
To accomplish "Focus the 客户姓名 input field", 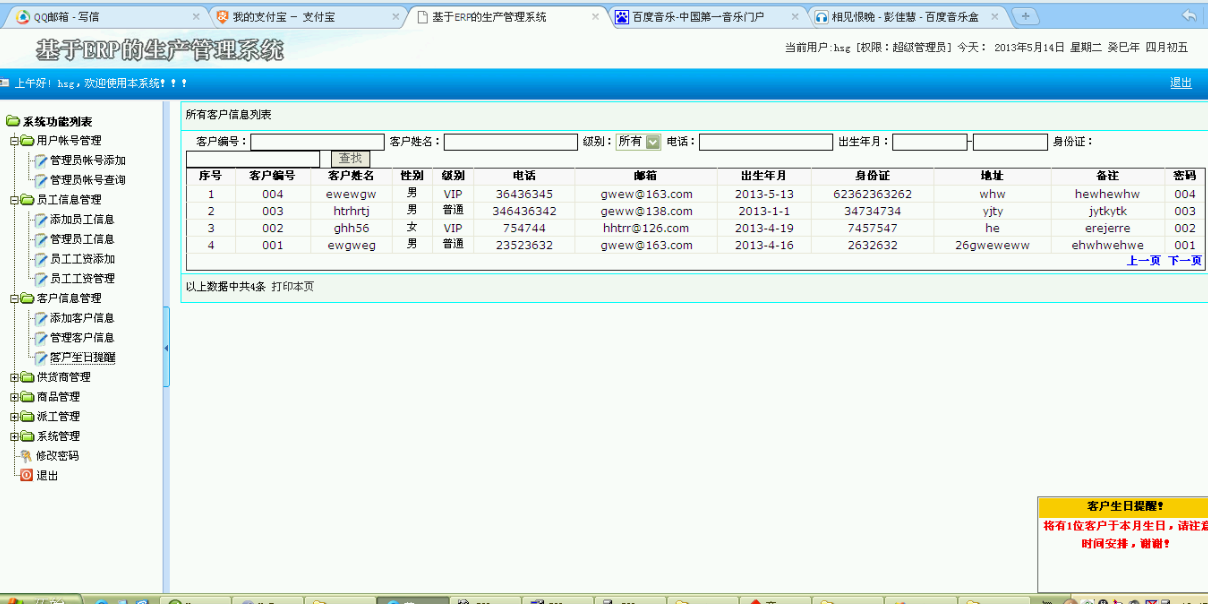I will point(511,142).
